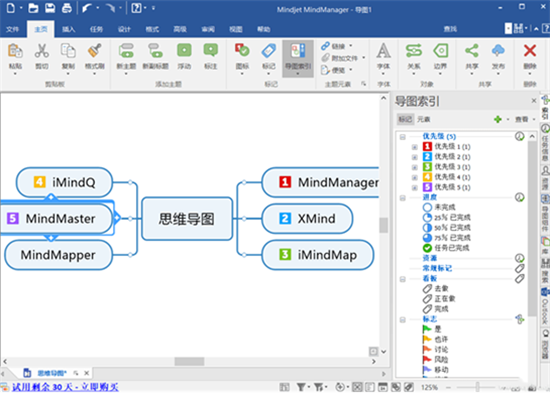Expand the Priority 1 (优先级 1) item

pyautogui.click(x=414, y=147)
